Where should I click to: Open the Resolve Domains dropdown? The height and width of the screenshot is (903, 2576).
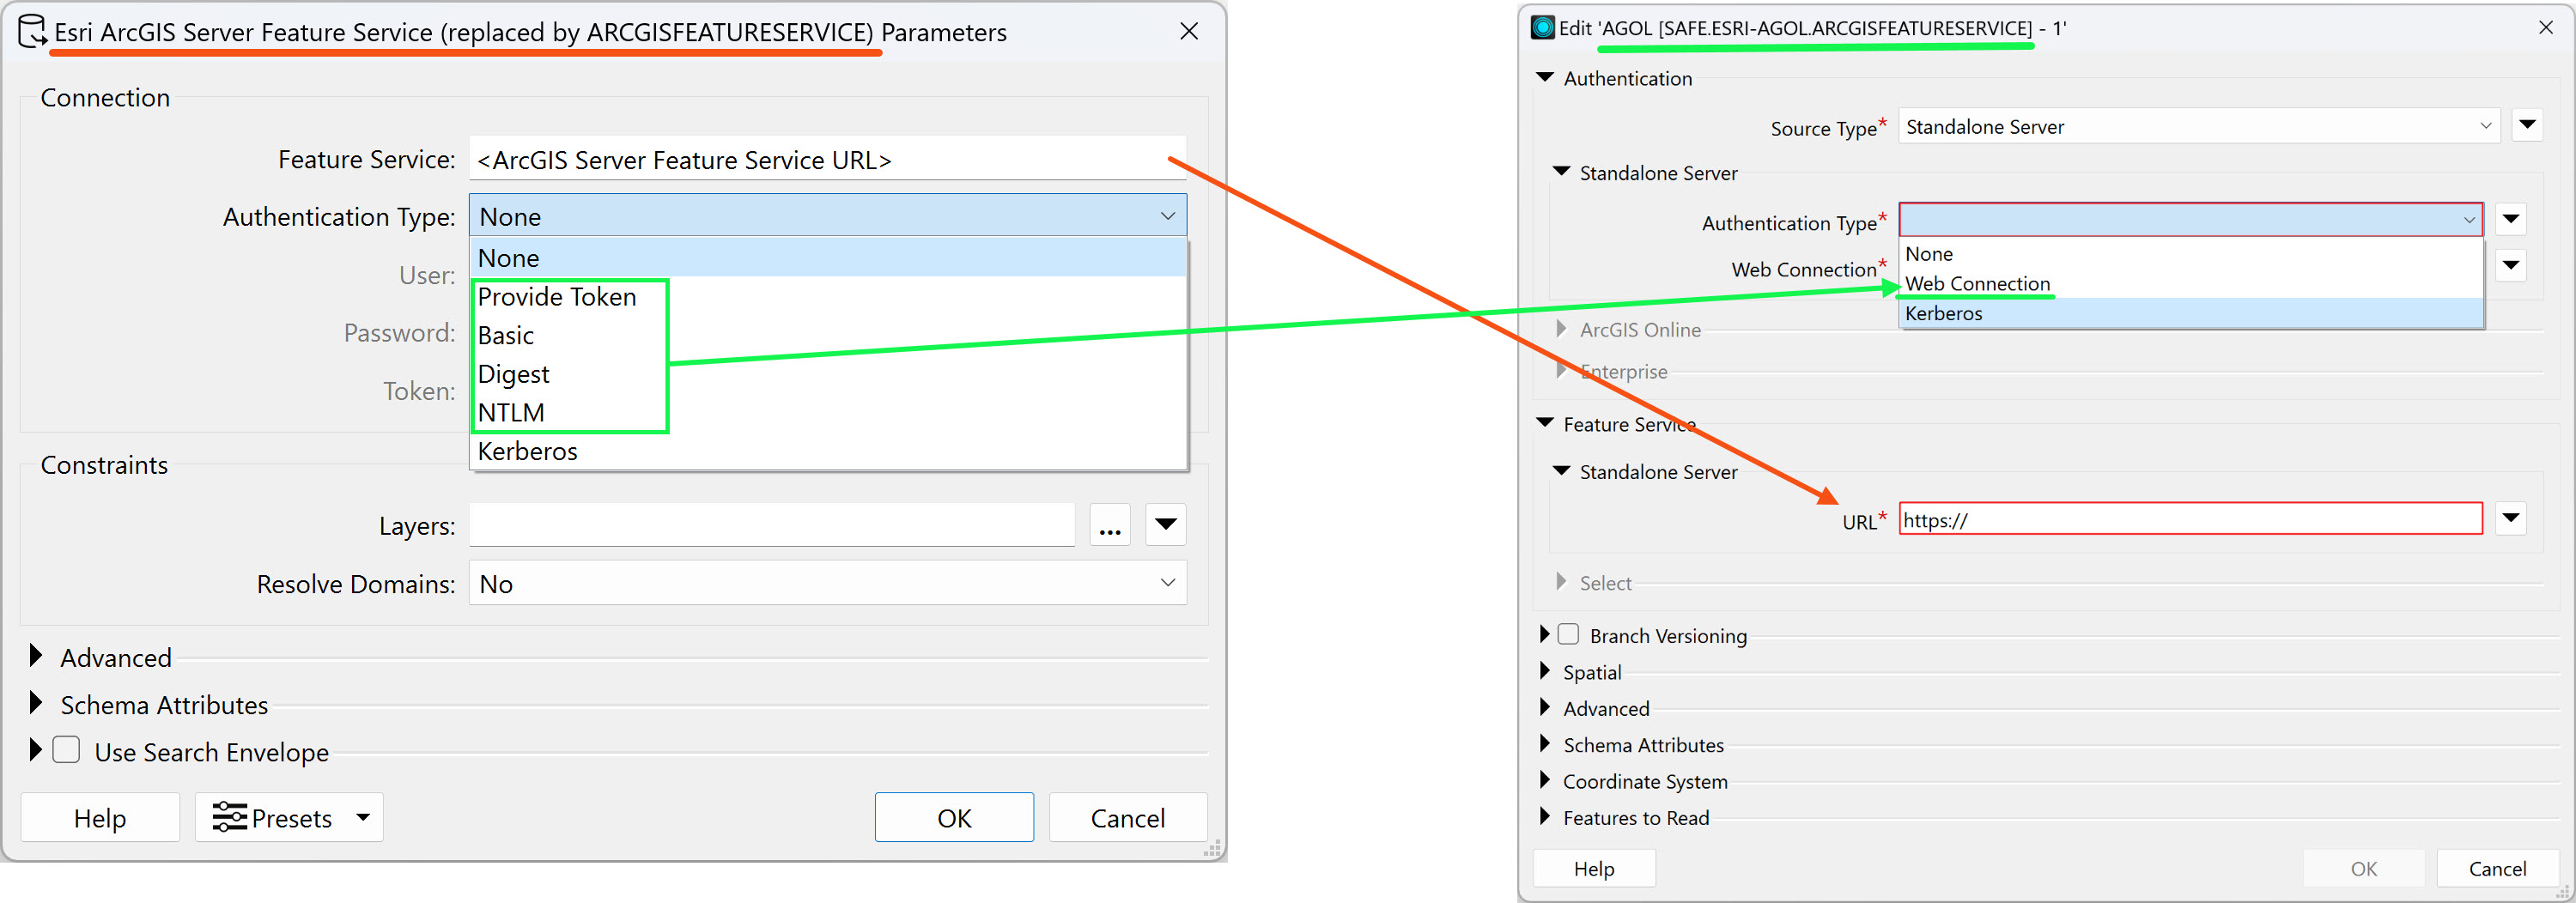[x=827, y=583]
